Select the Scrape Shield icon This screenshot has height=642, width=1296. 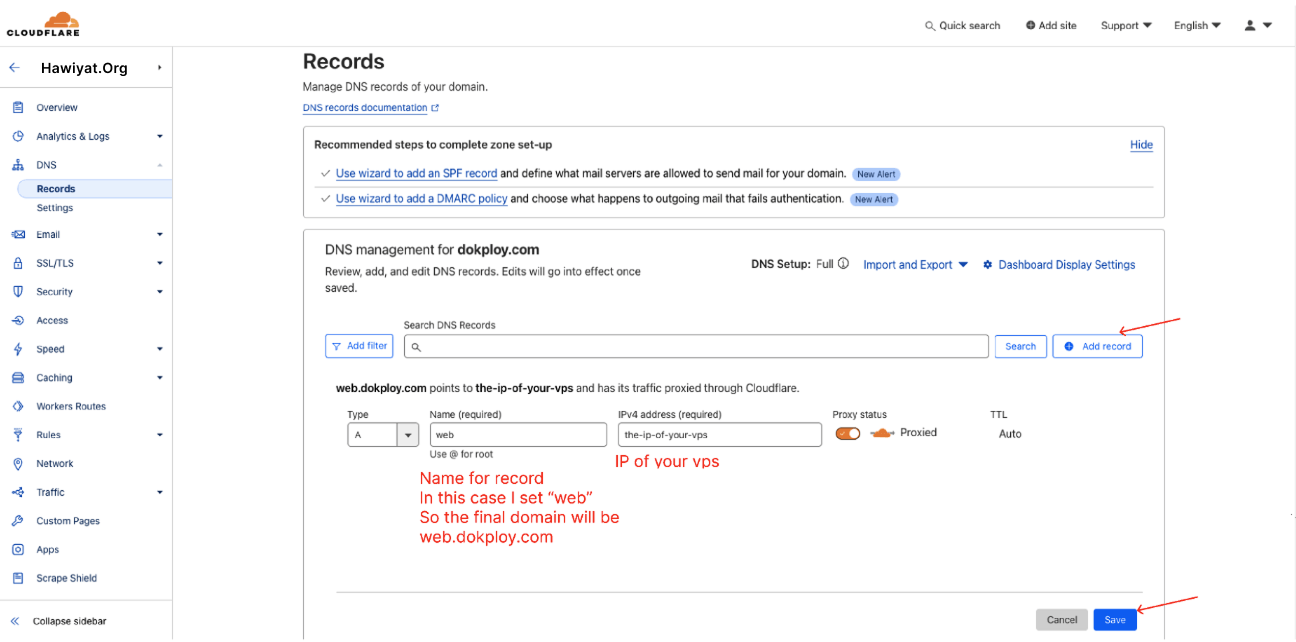coord(18,578)
